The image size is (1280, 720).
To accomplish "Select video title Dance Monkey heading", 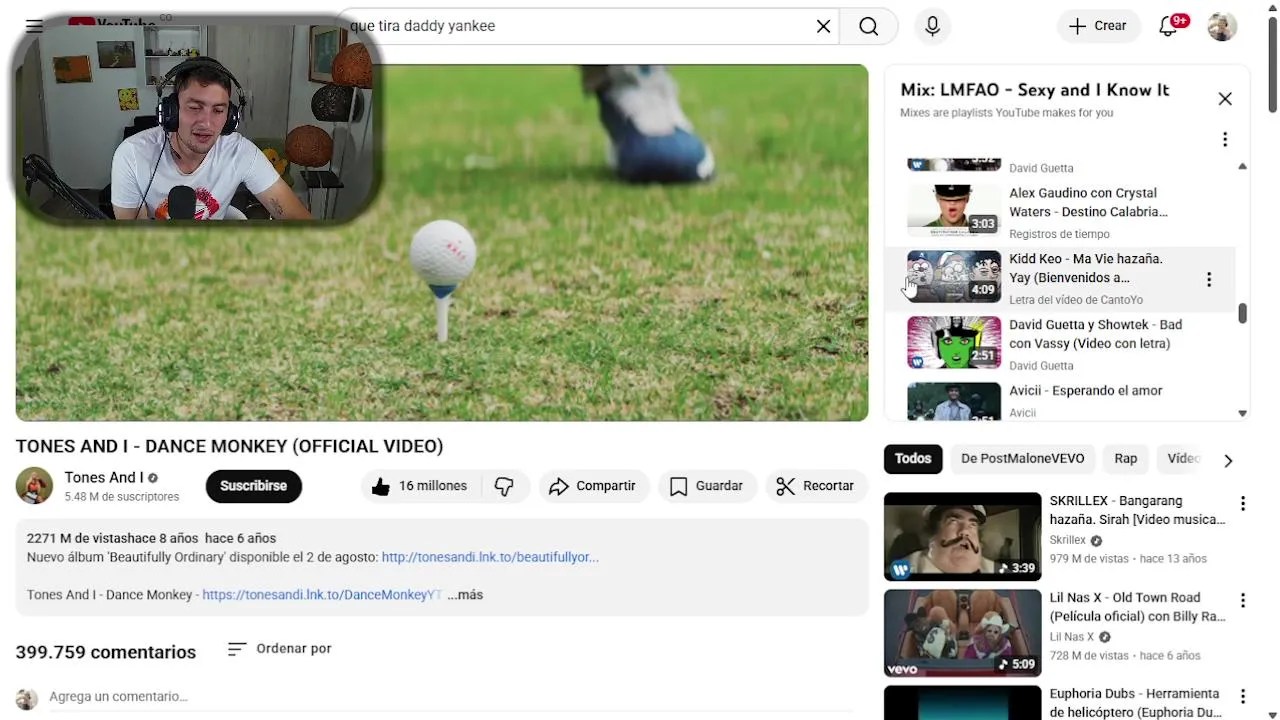I will 229,446.
